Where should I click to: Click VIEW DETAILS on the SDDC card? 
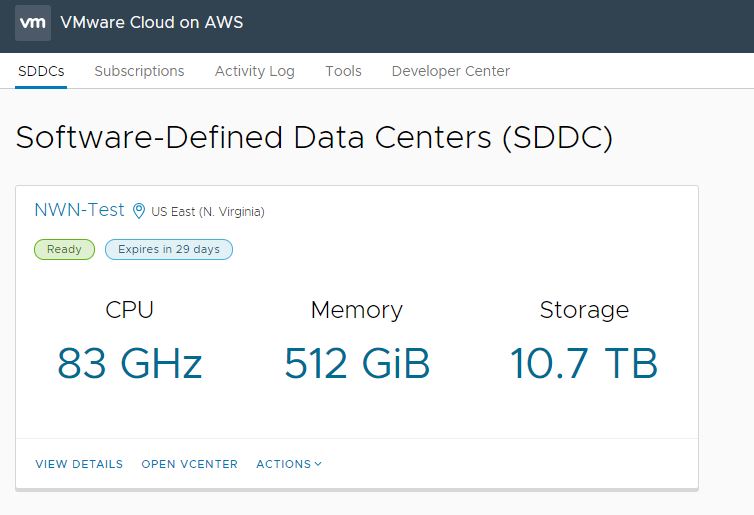[79, 464]
